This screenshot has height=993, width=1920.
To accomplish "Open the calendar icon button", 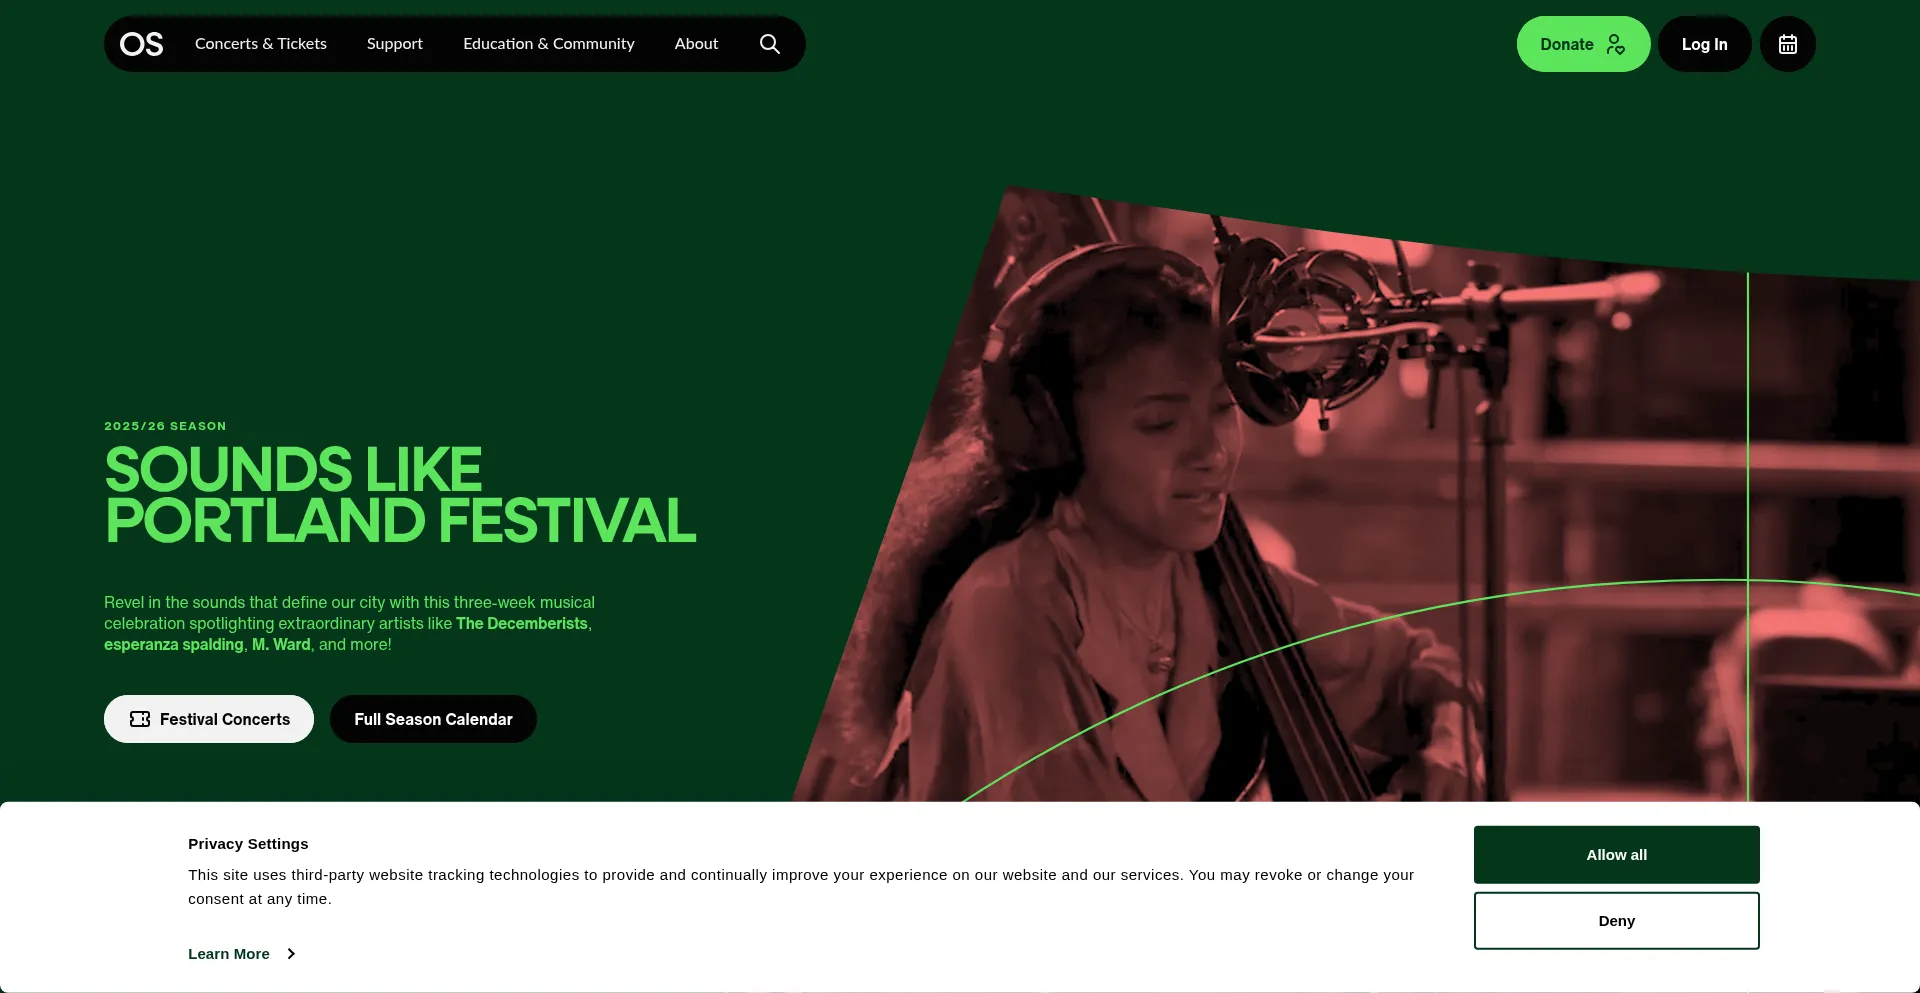I will 1787,44.
